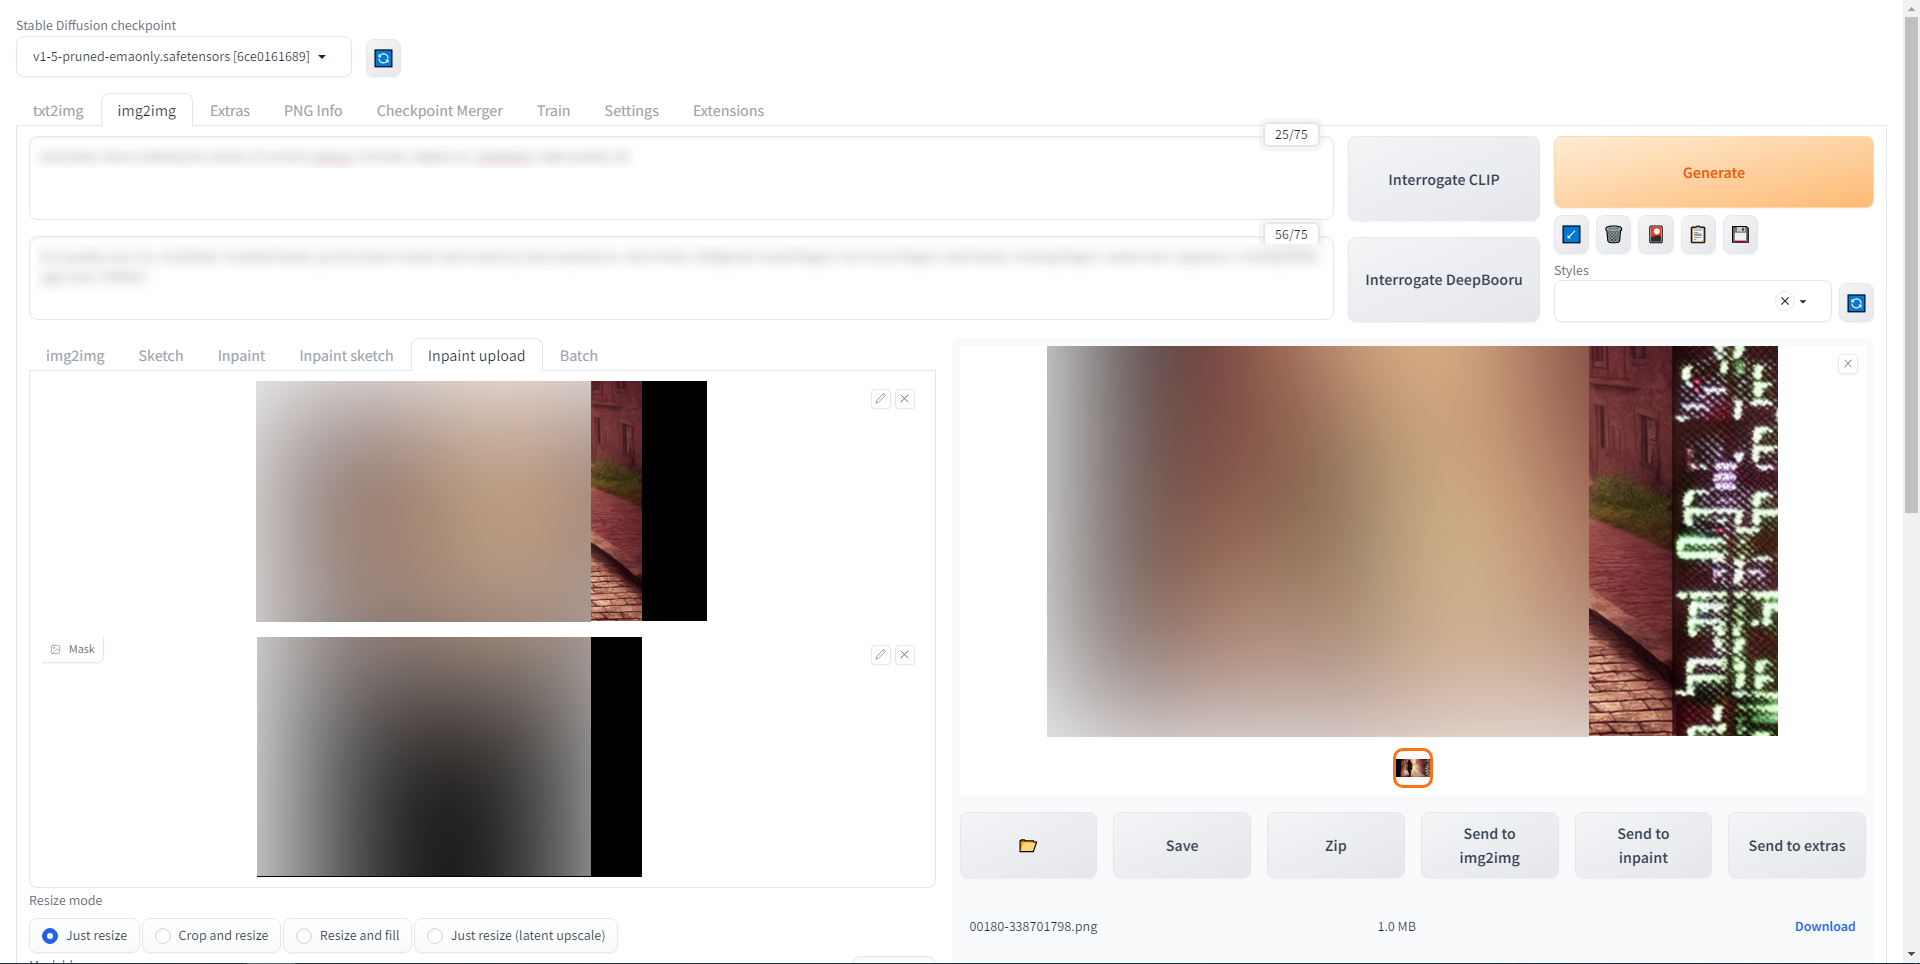
Task: Enable the Resize and fill option
Action: coord(303,936)
